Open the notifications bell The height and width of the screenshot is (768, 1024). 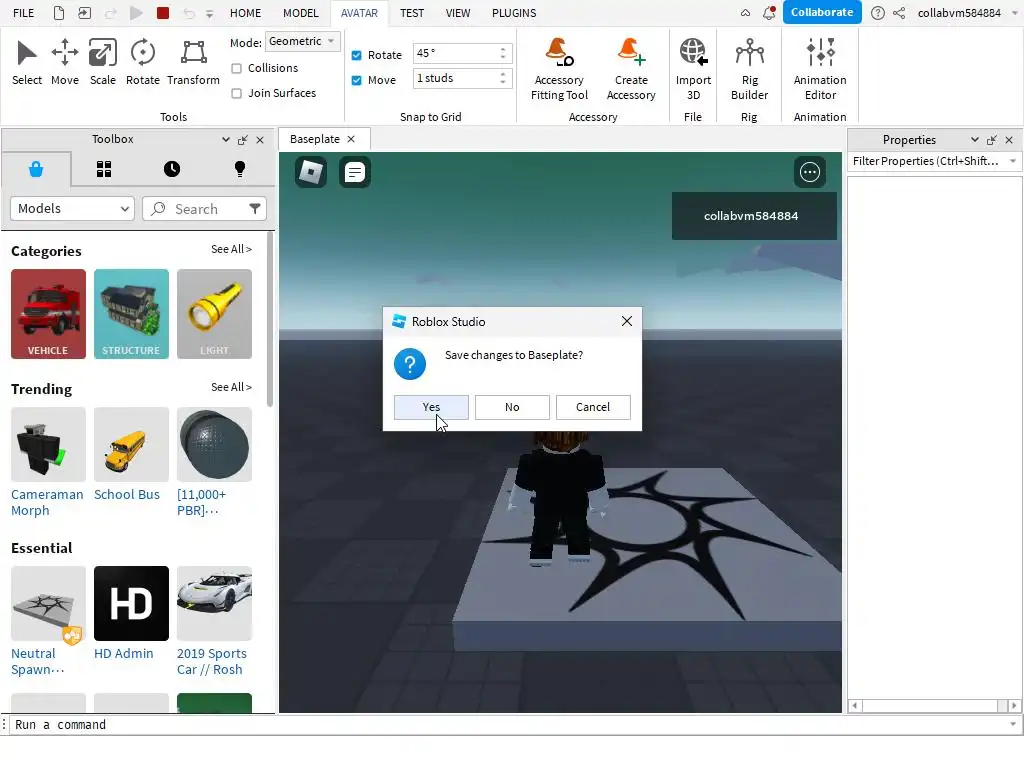[x=769, y=12]
